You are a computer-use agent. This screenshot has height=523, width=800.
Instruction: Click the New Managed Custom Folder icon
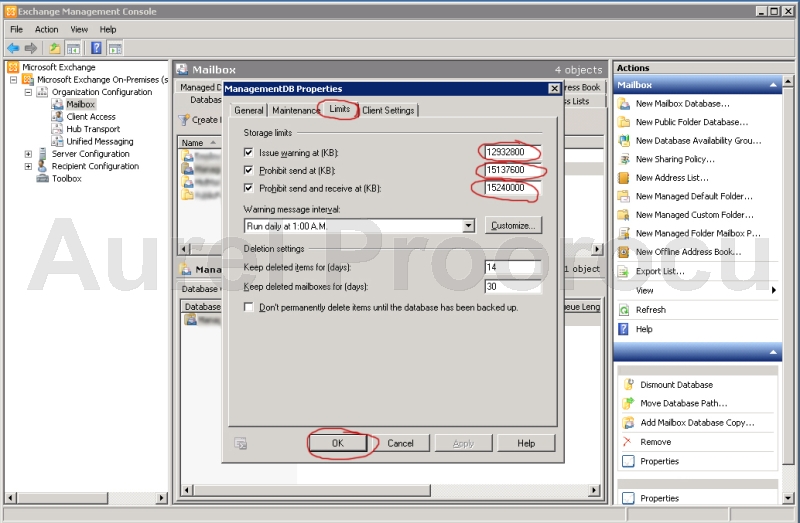(623, 215)
